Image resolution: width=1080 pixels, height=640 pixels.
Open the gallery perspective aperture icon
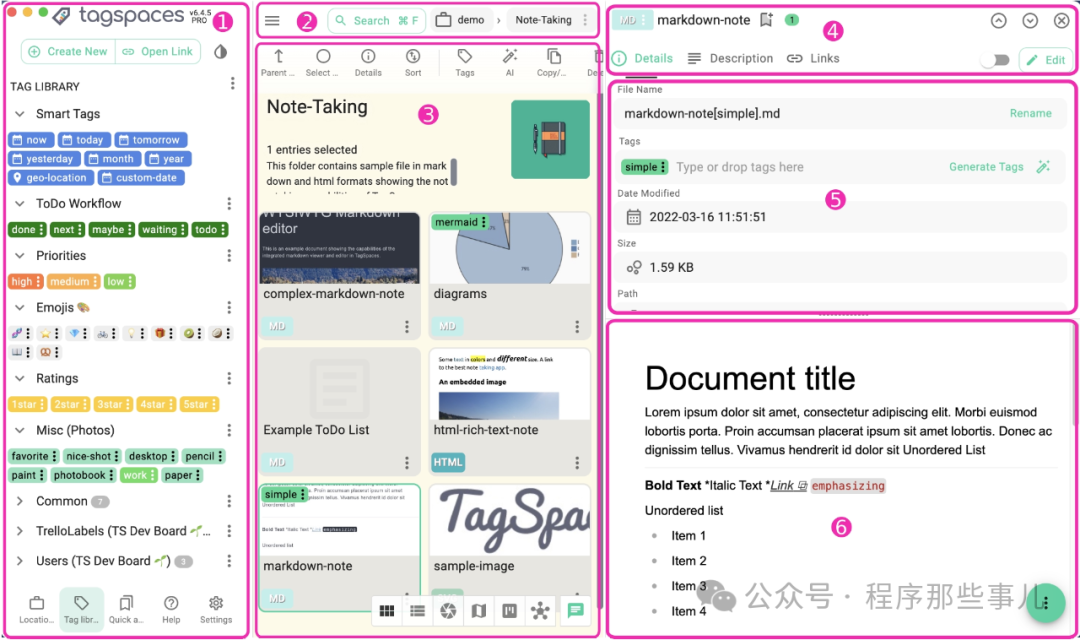(x=448, y=610)
